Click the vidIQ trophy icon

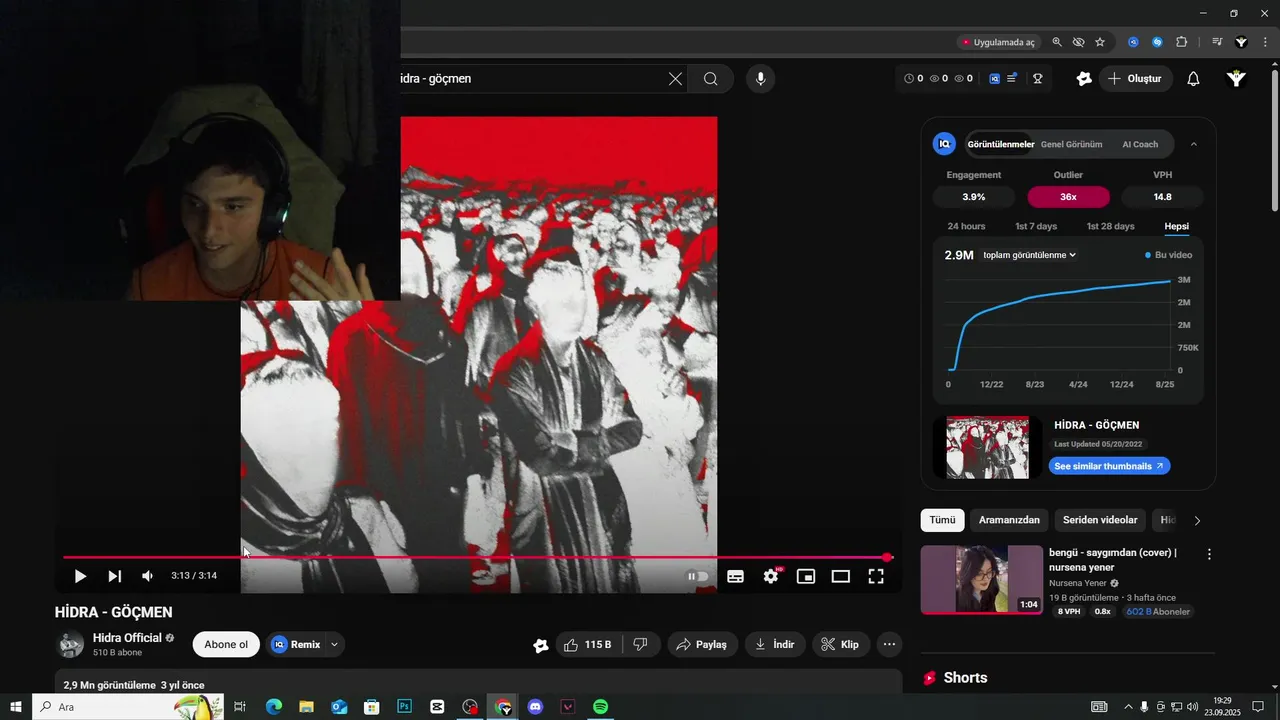[x=1038, y=78]
